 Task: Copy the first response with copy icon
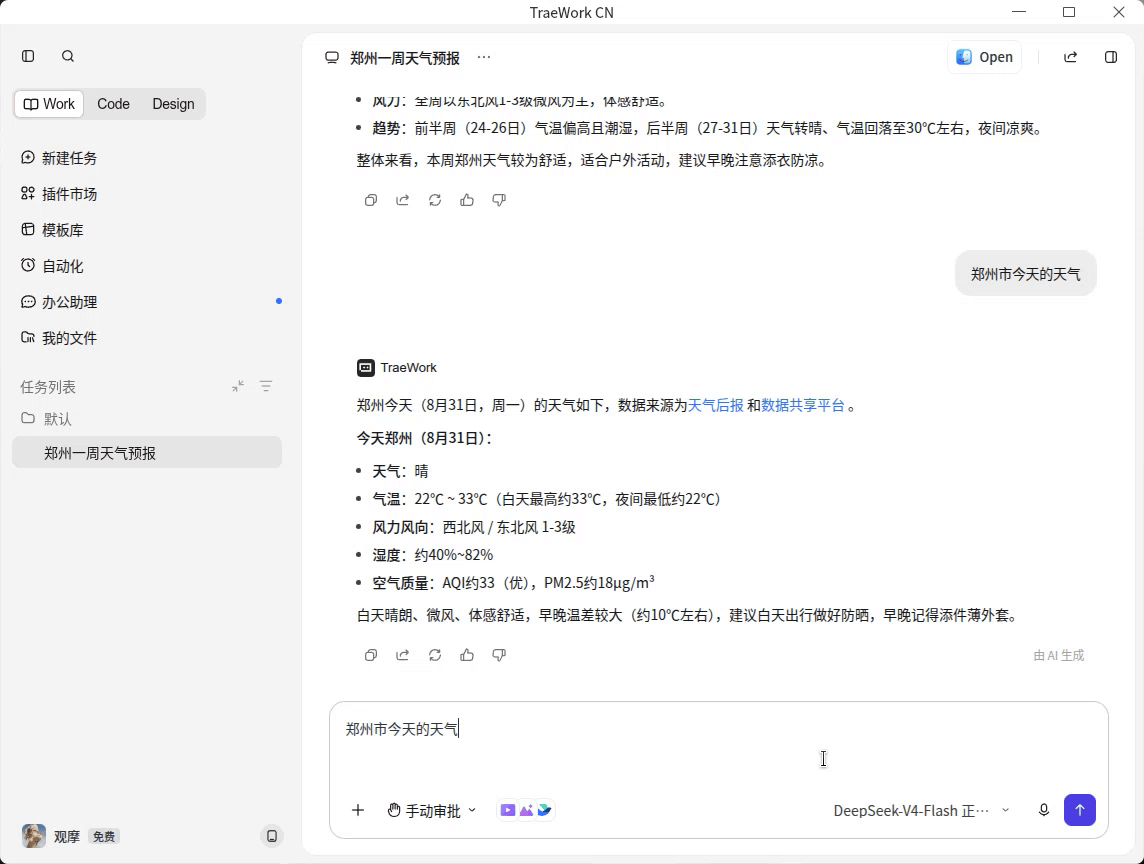pos(371,200)
